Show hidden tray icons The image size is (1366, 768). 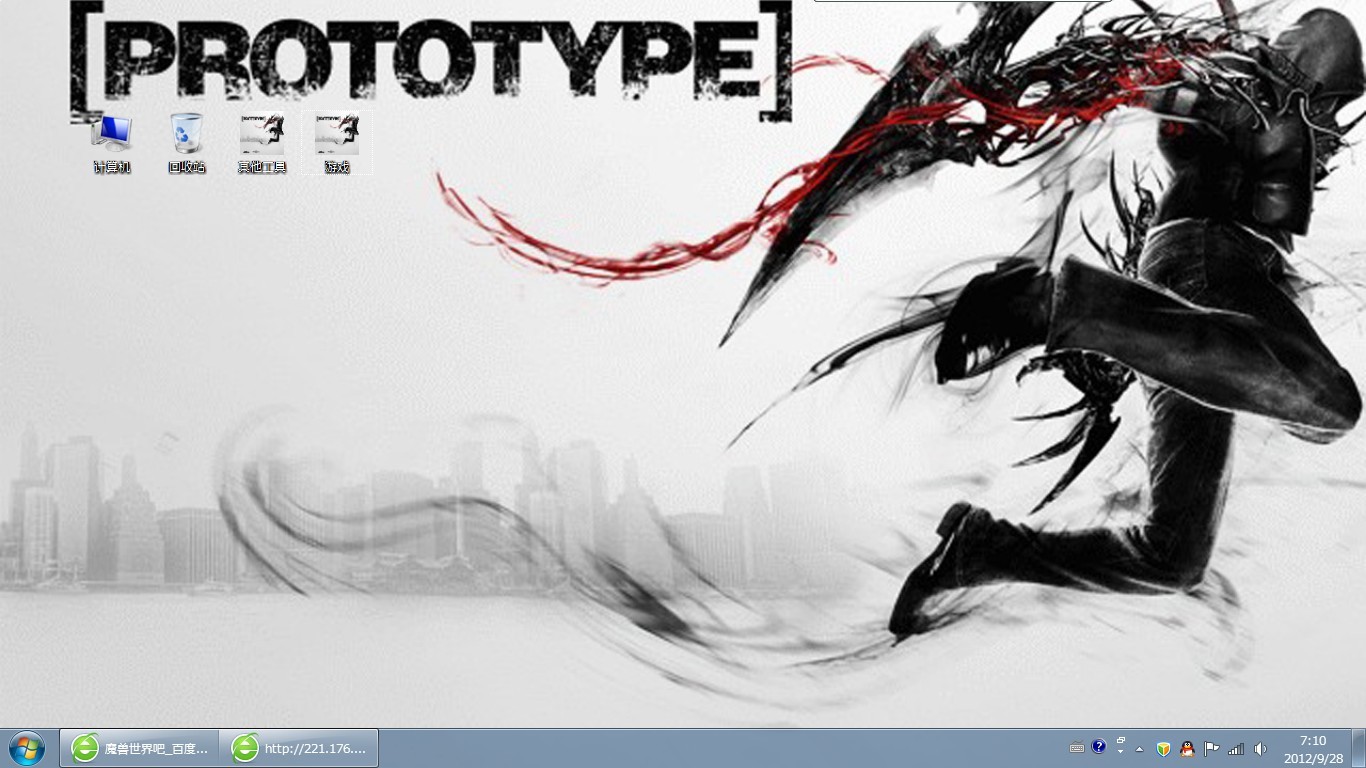pyautogui.click(x=1139, y=748)
